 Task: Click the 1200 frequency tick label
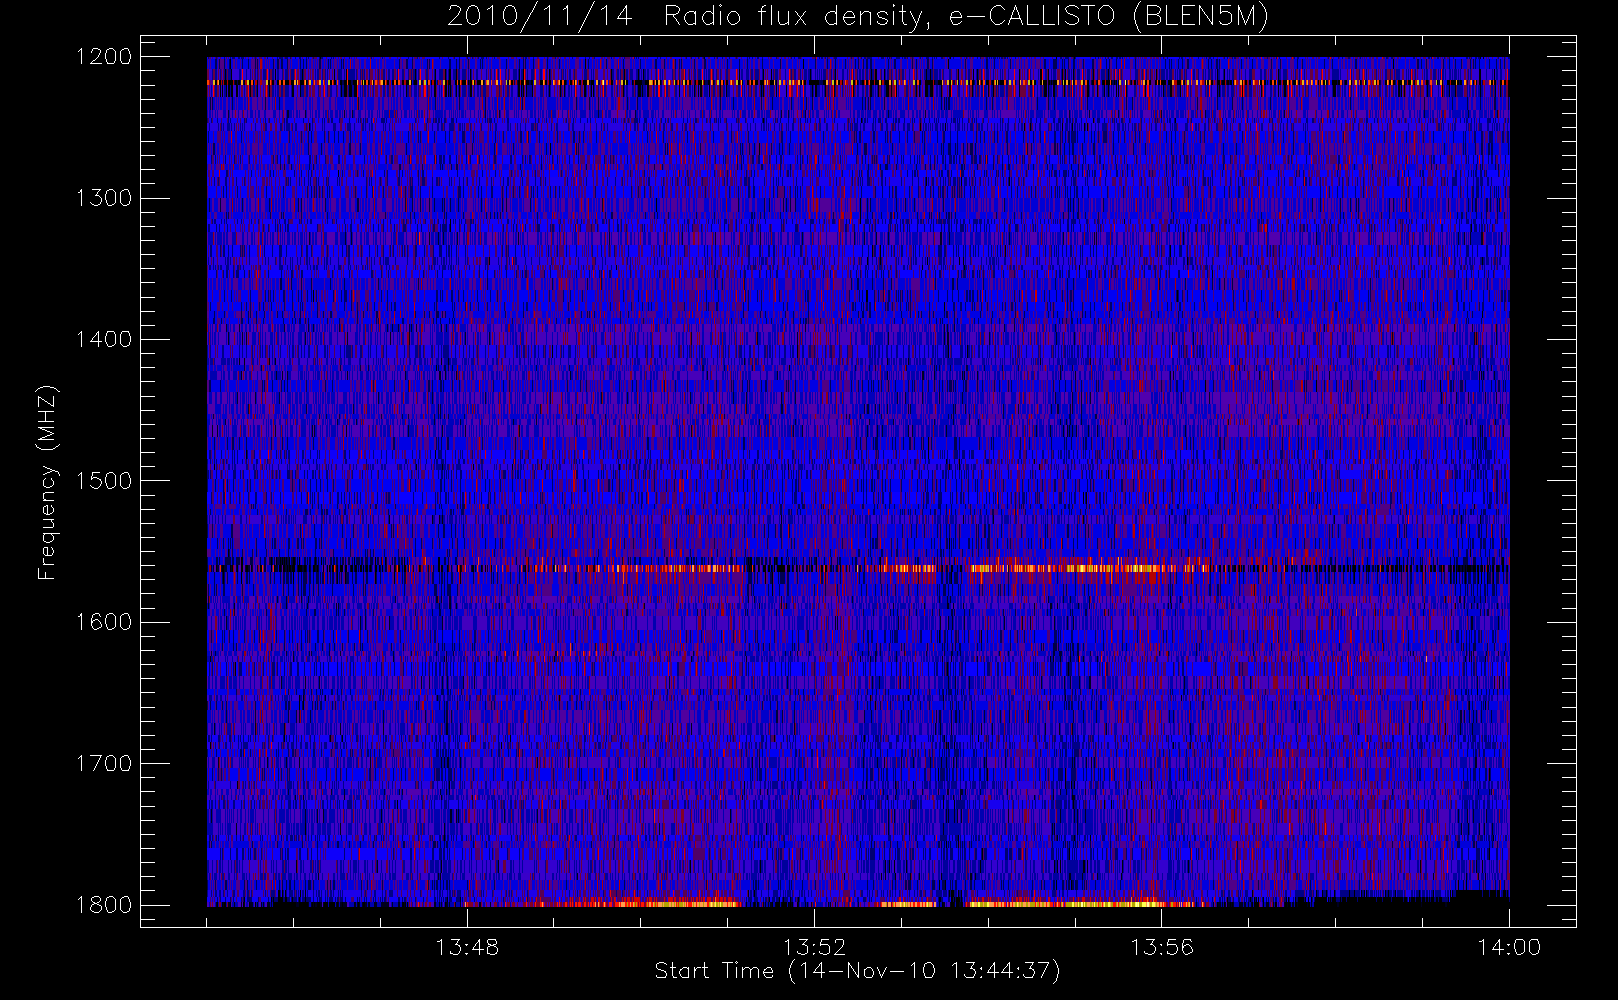[x=104, y=57]
